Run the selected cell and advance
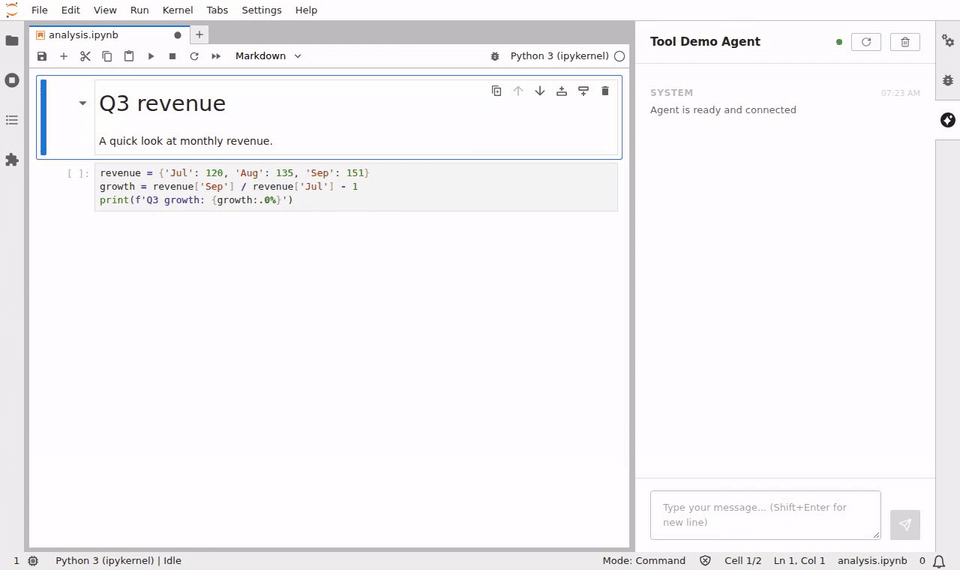Image resolution: width=960 pixels, height=570 pixels. coord(151,56)
